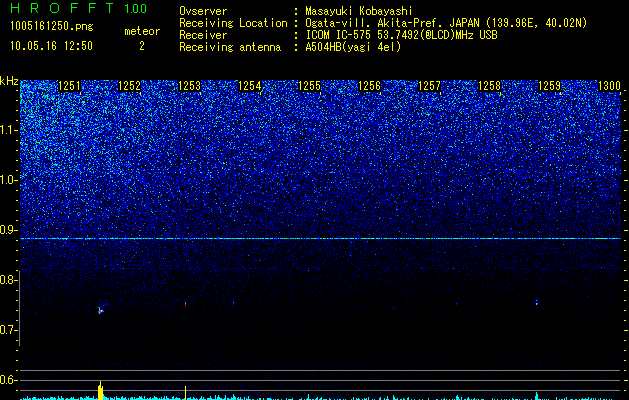Viewport: 629px width, 400px height.
Task: Click the 1255 time marker
Action: pyautogui.click(x=310, y=86)
